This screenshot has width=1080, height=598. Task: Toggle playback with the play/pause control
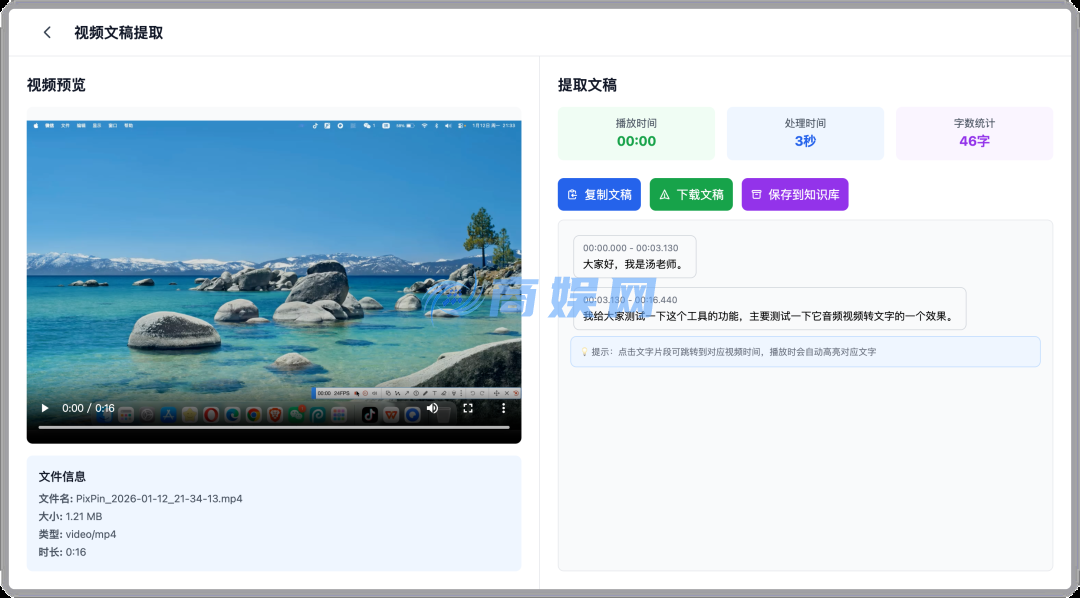(44, 408)
